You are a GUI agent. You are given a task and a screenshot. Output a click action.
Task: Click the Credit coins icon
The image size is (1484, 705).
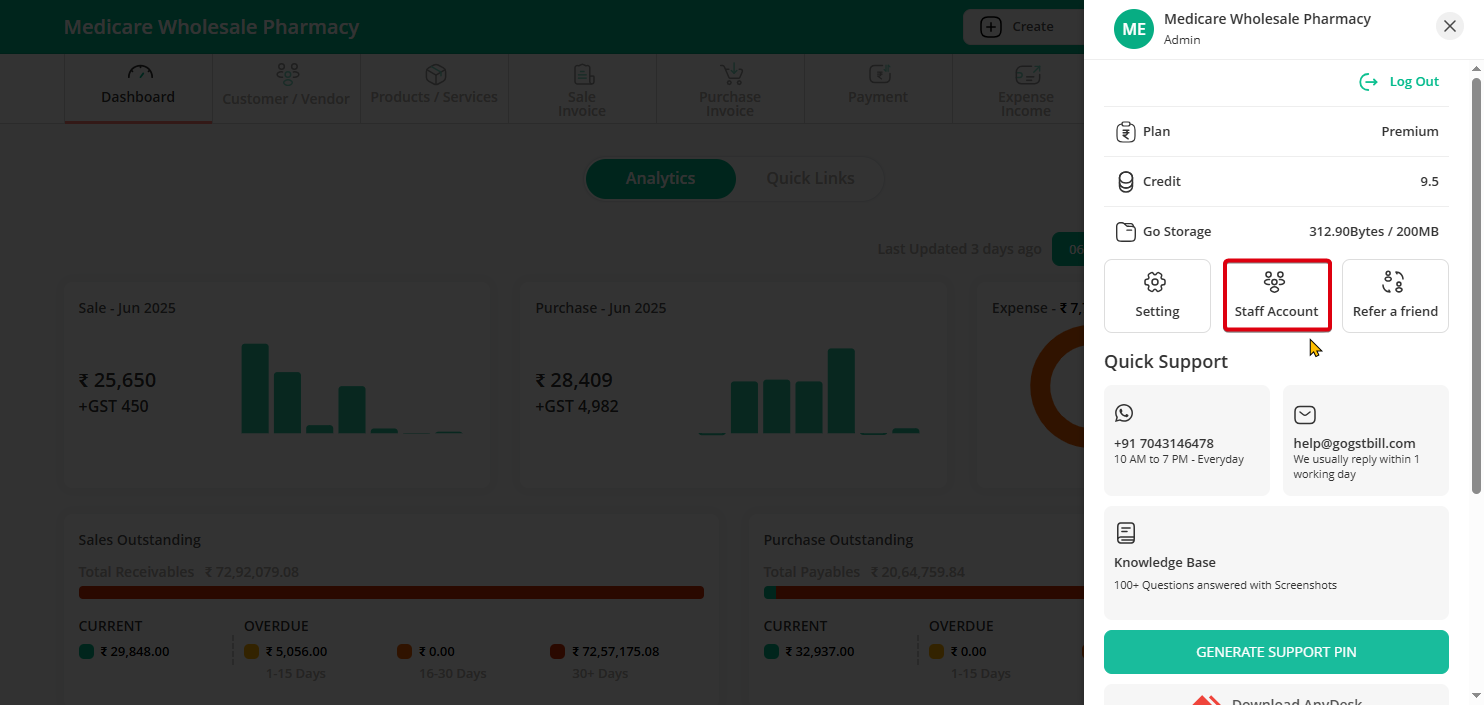[1125, 182]
